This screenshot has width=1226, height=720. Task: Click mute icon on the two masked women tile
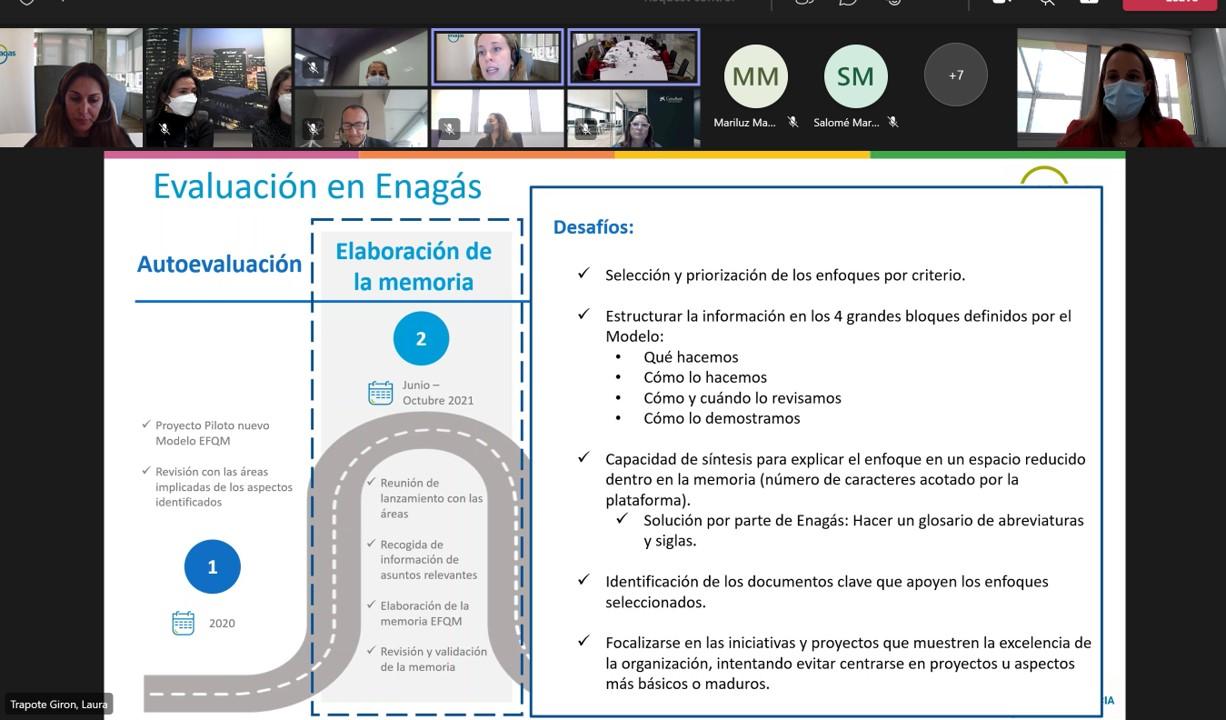tap(165, 129)
